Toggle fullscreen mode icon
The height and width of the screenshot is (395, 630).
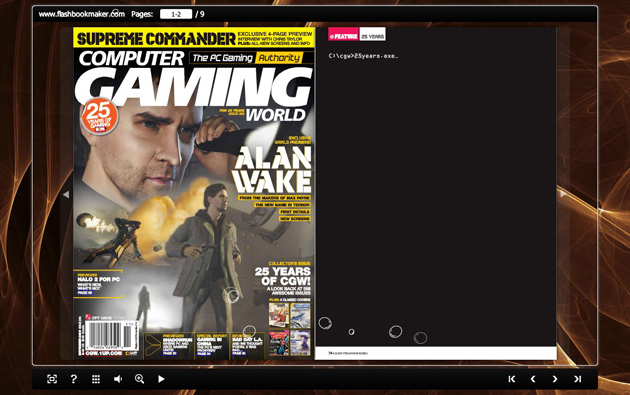point(52,379)
